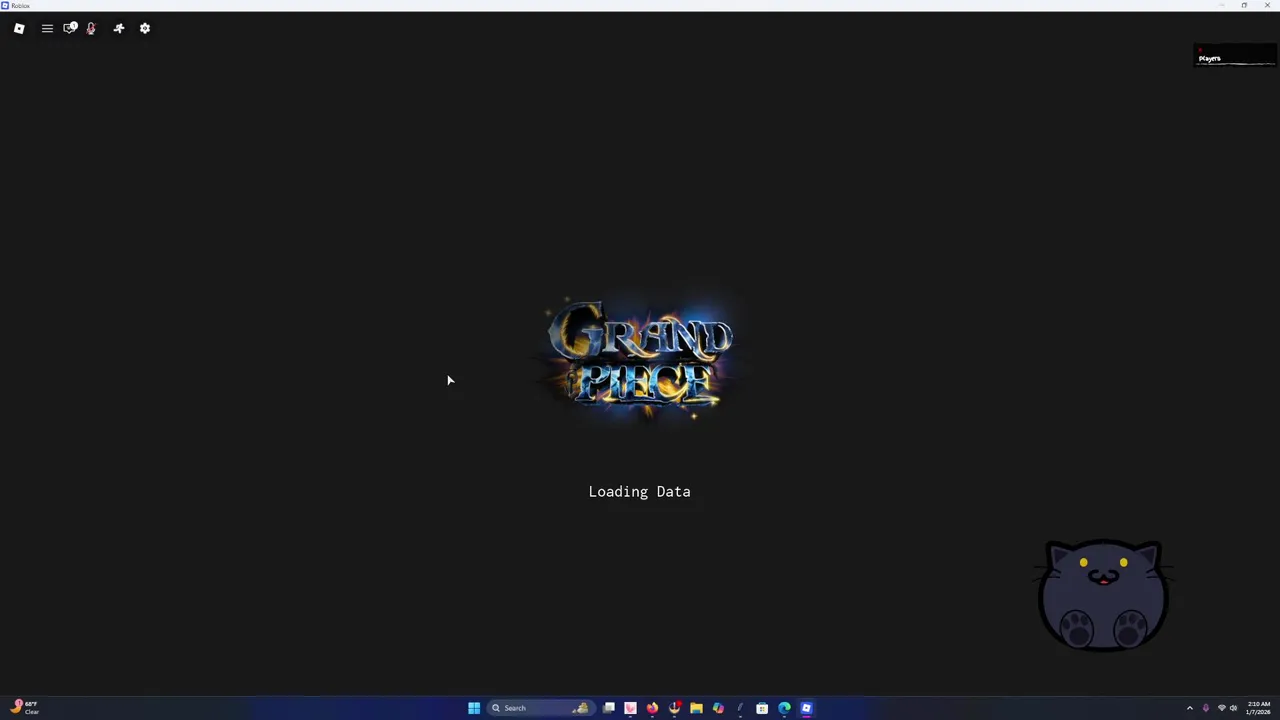This screenshot has width=1280, height=720.
Task: Open the volume speaker tray icon
Action: point(1233,708)
